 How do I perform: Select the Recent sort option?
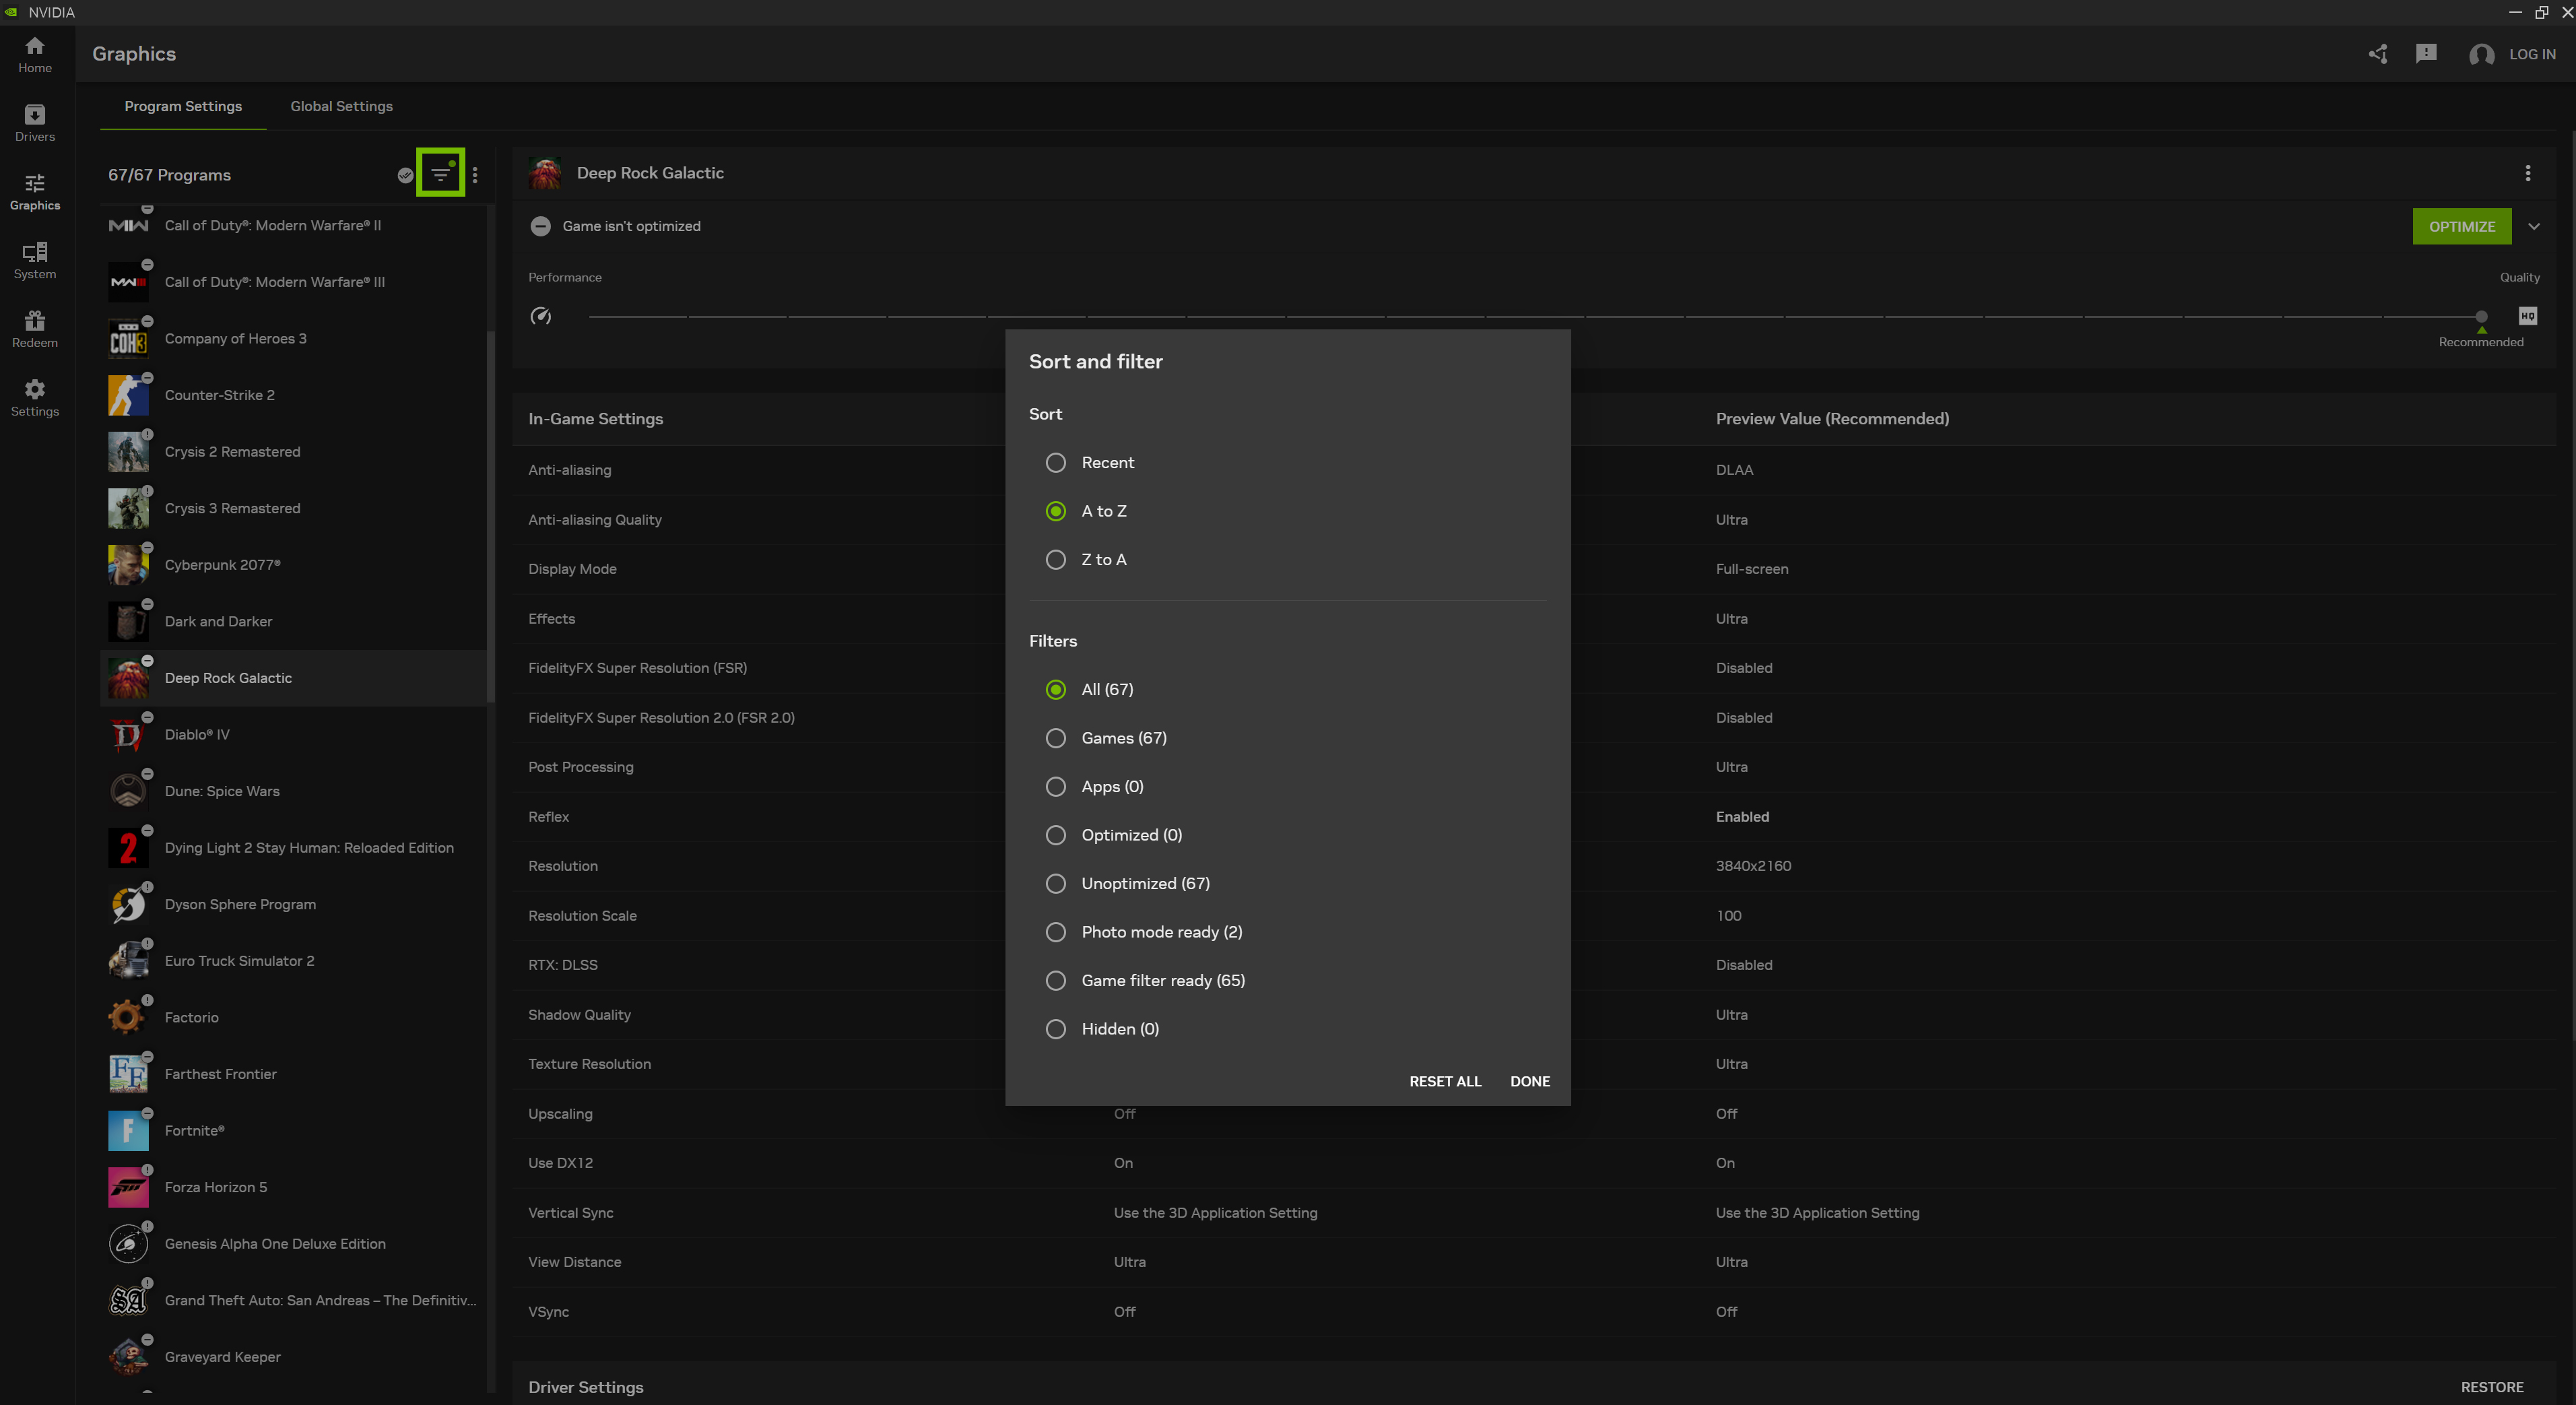click(1056, 462)
